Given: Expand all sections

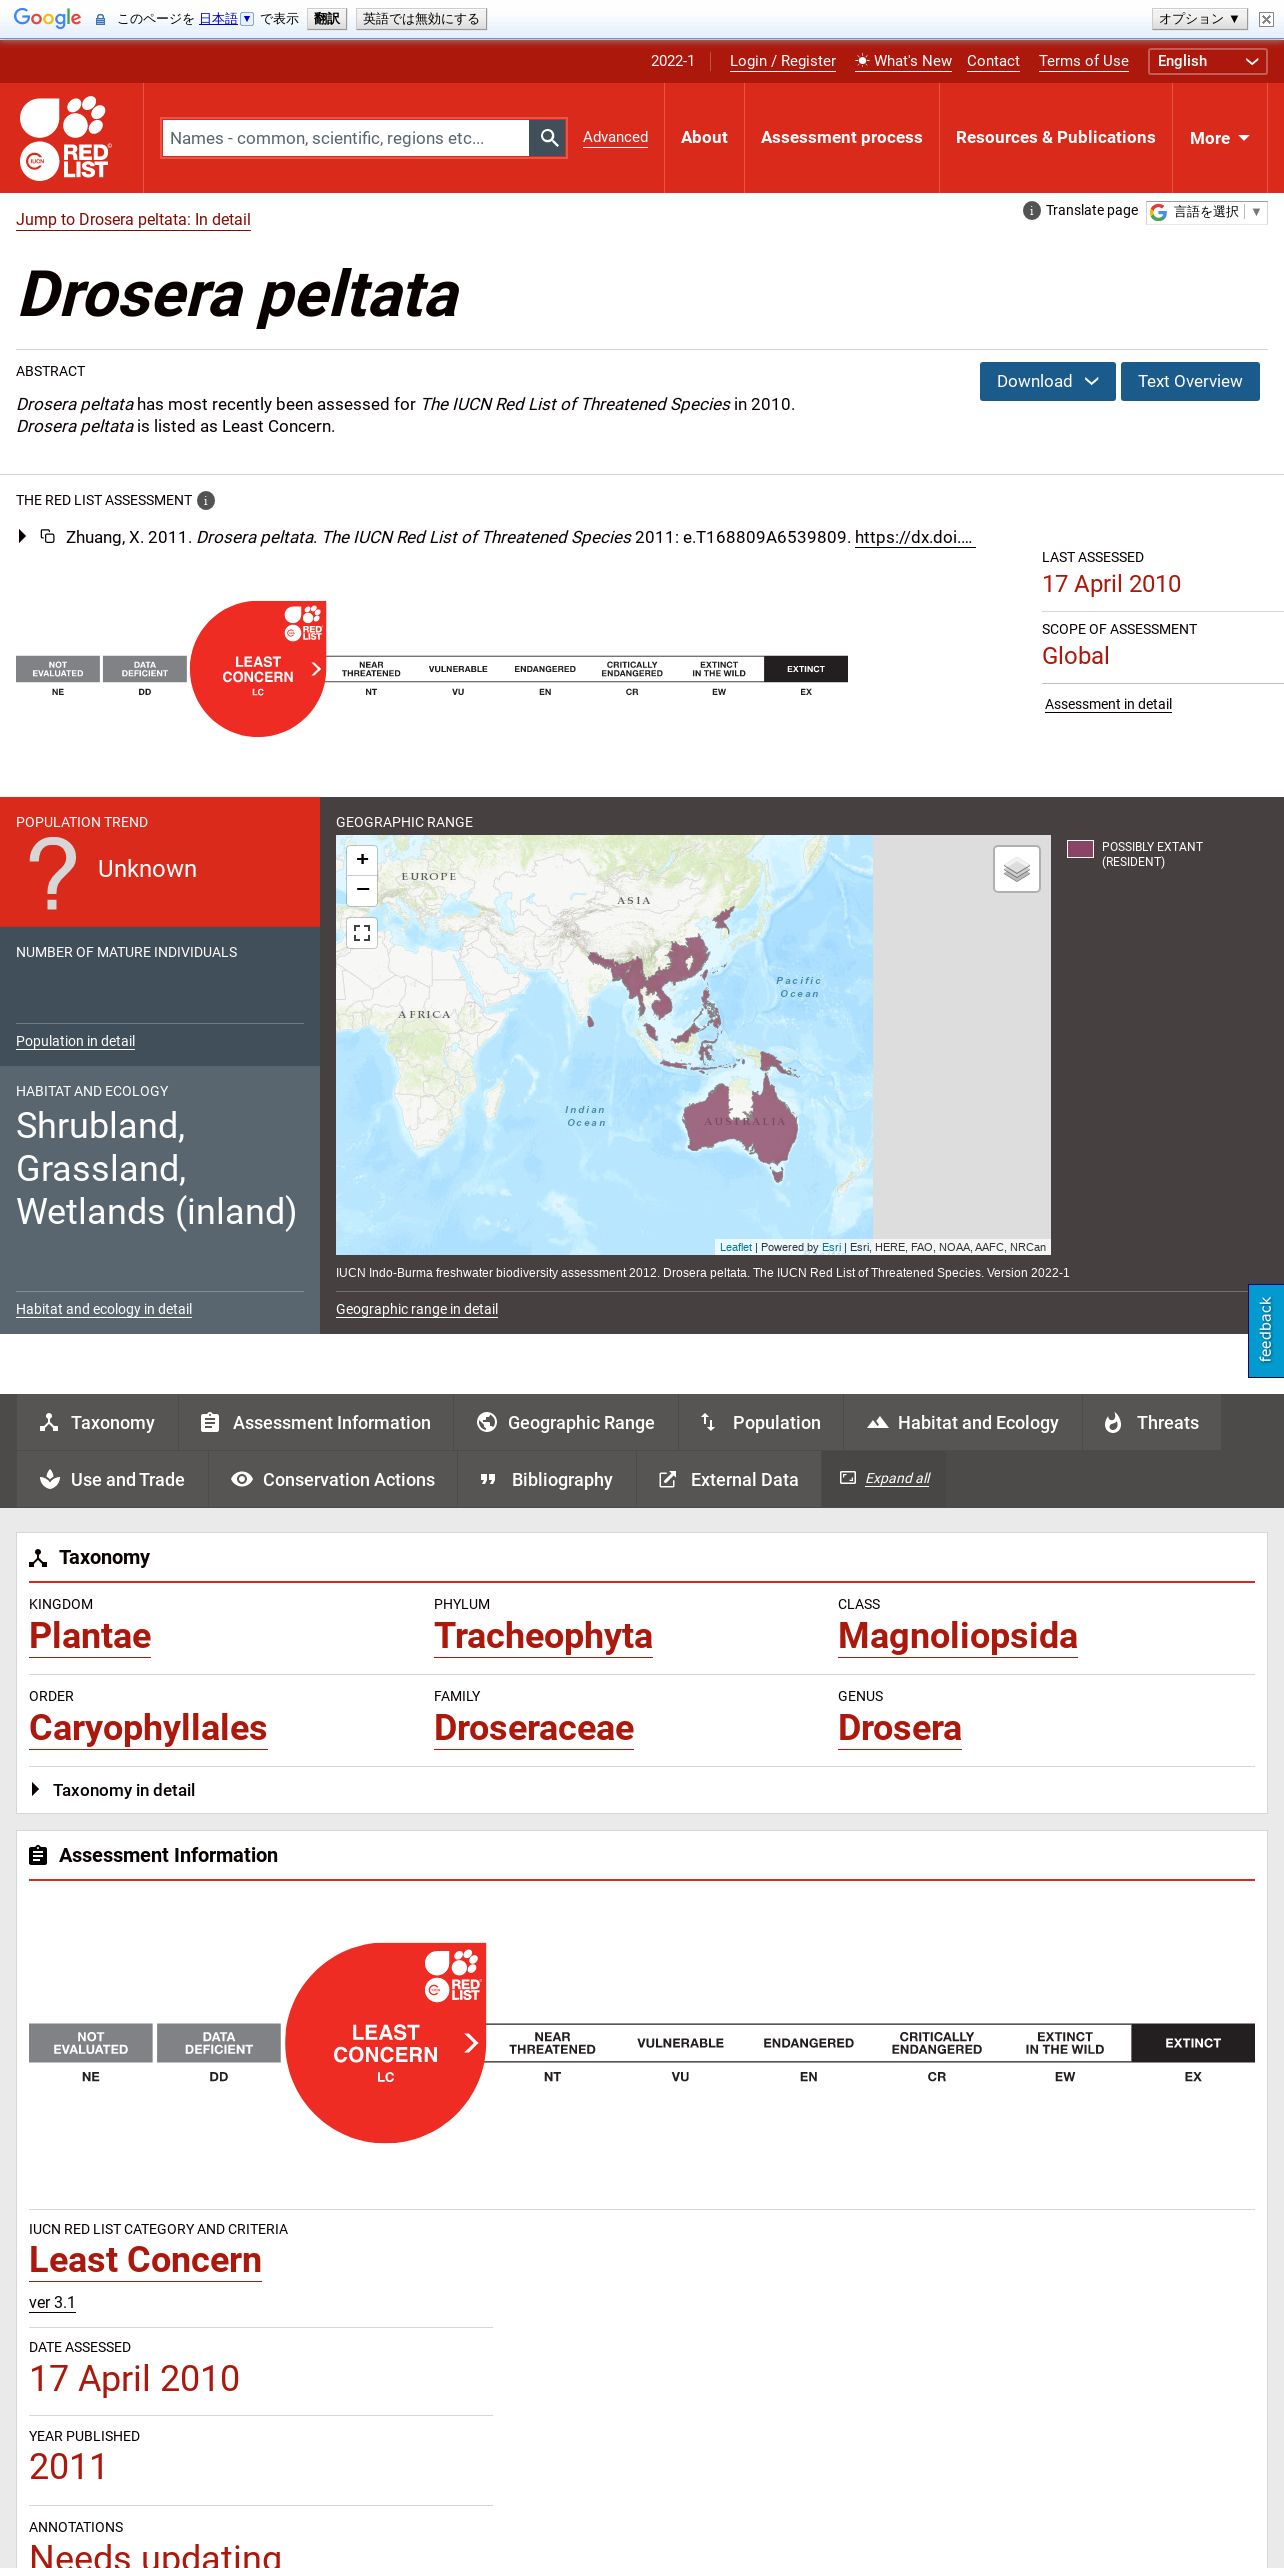Looking at the screenshot, I should [897, 1478].
